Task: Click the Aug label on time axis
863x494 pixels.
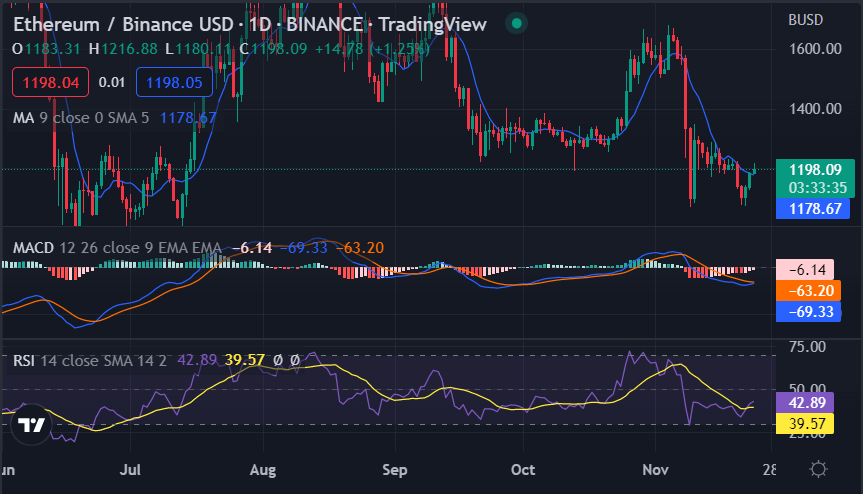Action: [263, 470]
